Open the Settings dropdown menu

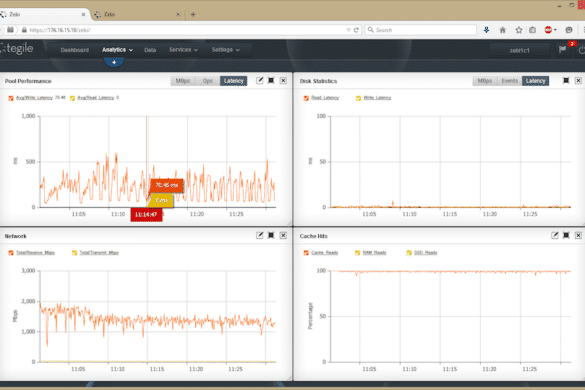(225, 50)
